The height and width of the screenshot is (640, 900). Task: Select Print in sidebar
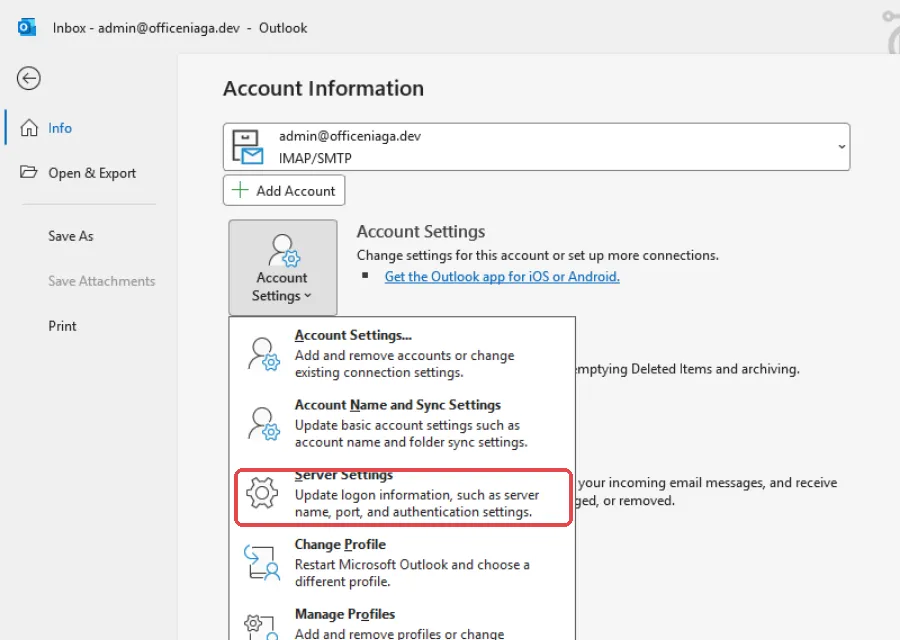(x=62, y=326)
